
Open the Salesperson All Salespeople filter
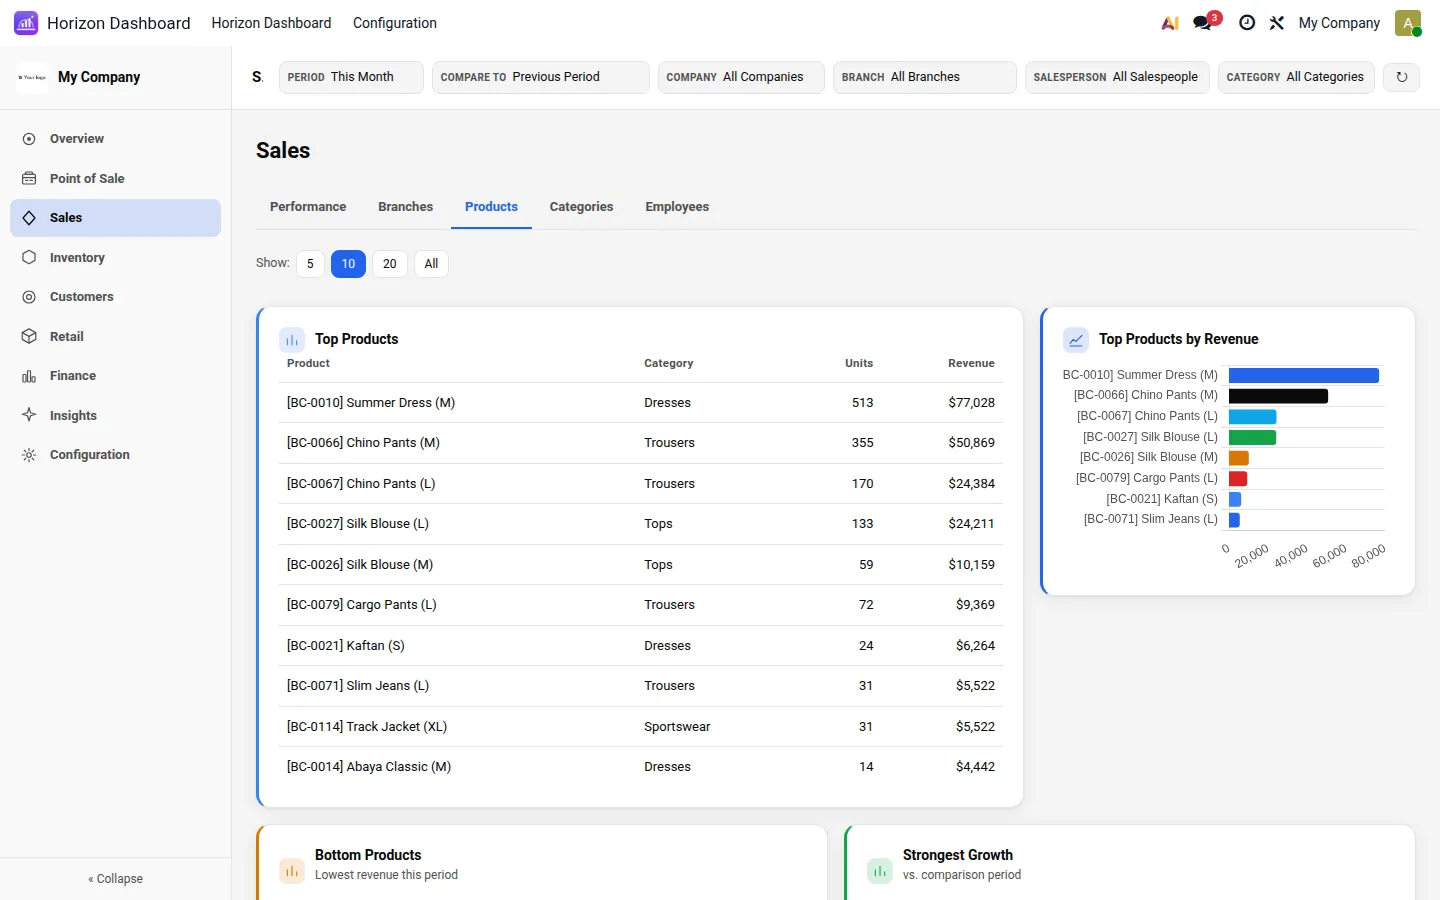coord(1117,77)
